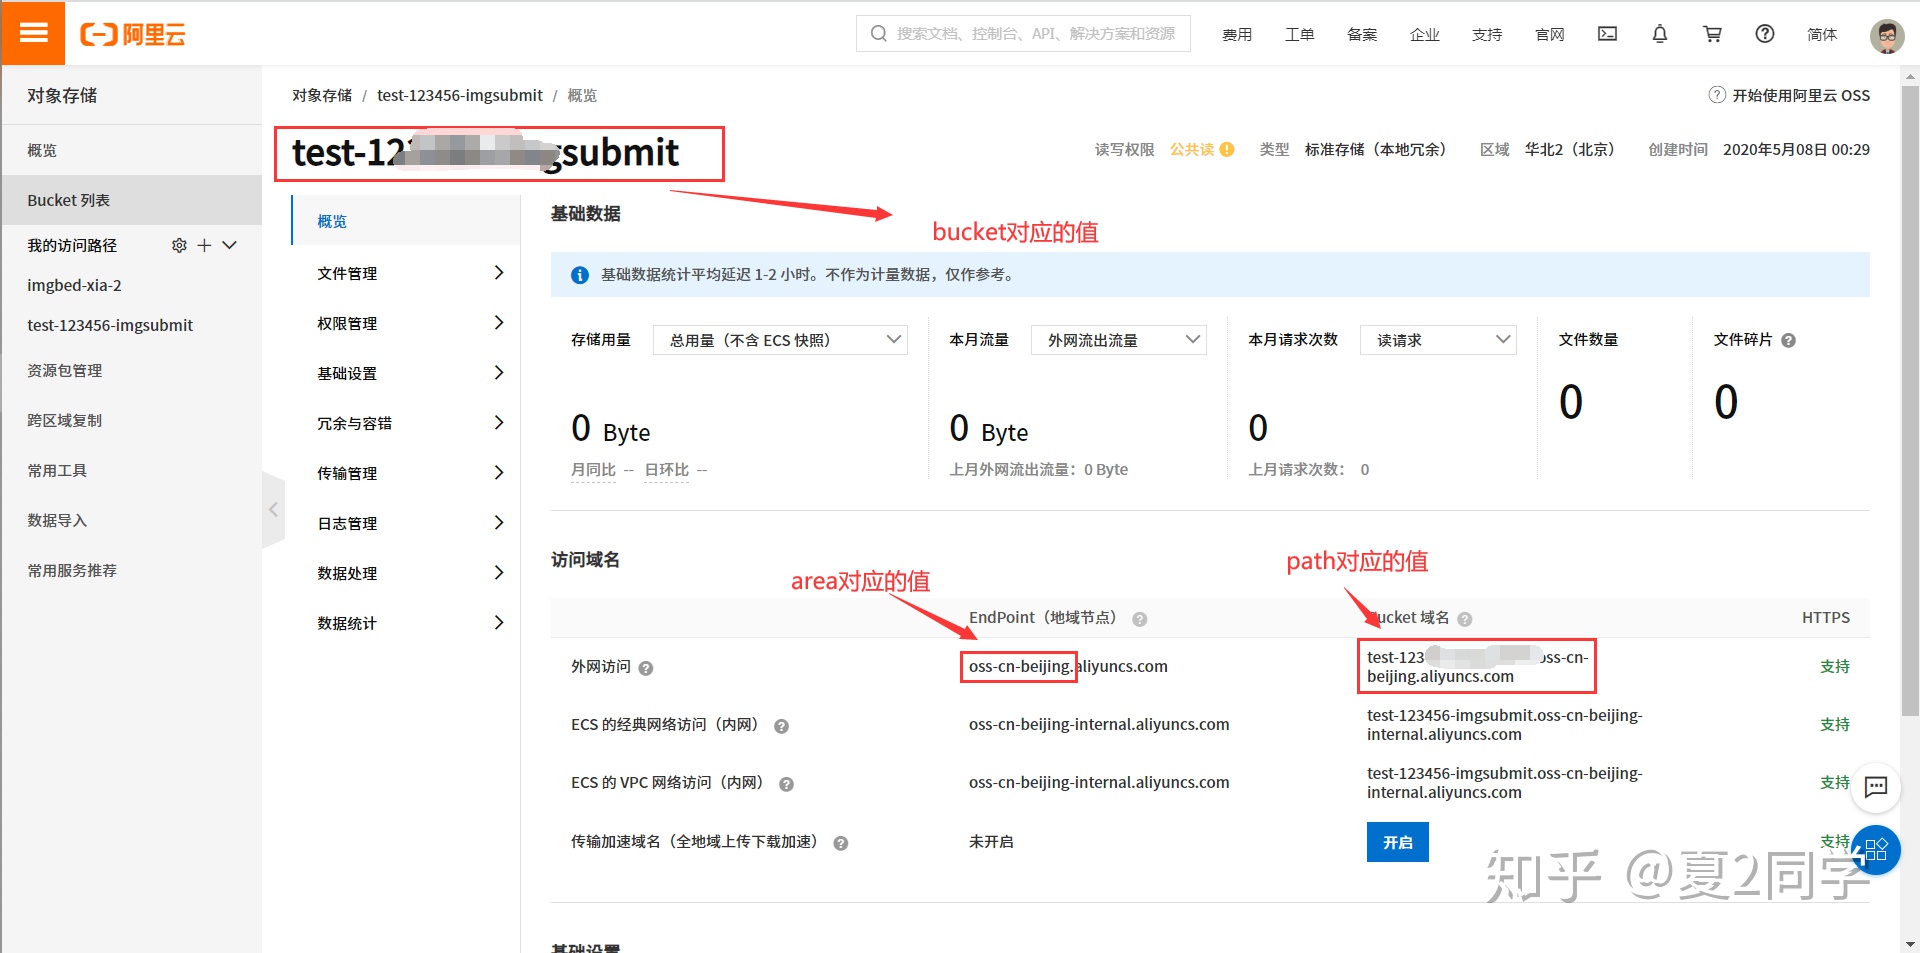The height and width of the screenshot is (953, 1920).
Task: Open the shopping cart icon
Action: 1712,34
